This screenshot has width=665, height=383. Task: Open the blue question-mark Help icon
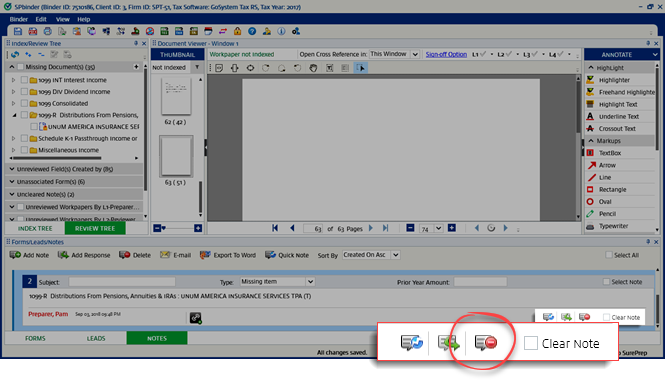(252, 31)
